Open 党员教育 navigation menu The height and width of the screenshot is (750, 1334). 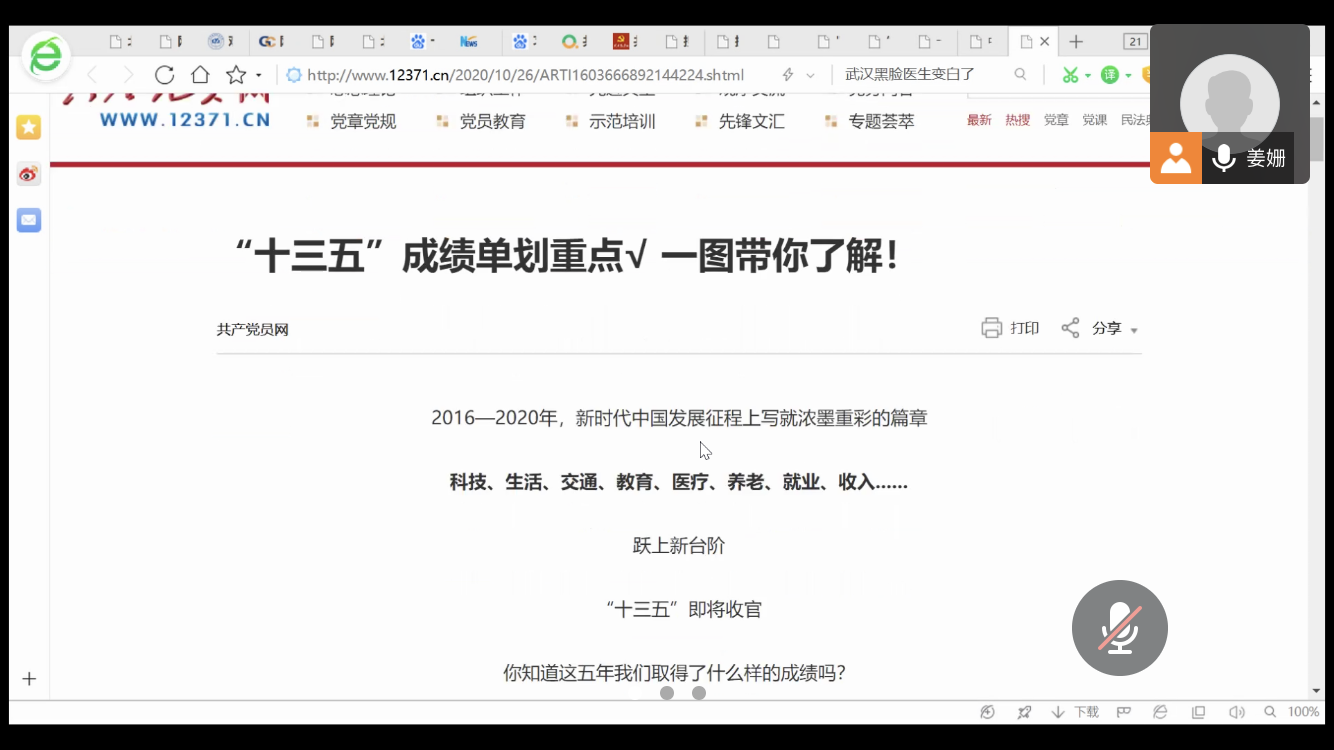pyautogui.click(x=492, y=121)
